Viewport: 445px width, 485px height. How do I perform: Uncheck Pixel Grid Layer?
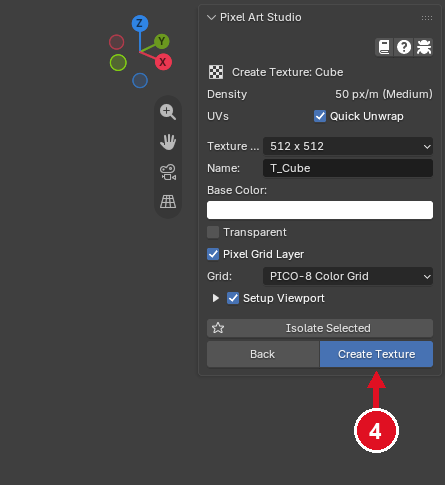coord(213,254)
